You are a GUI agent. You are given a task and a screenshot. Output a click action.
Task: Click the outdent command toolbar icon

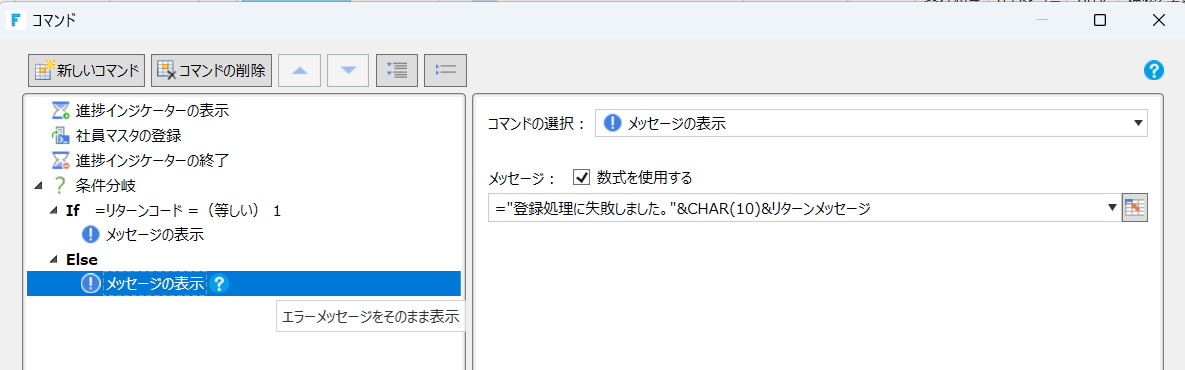445,71
